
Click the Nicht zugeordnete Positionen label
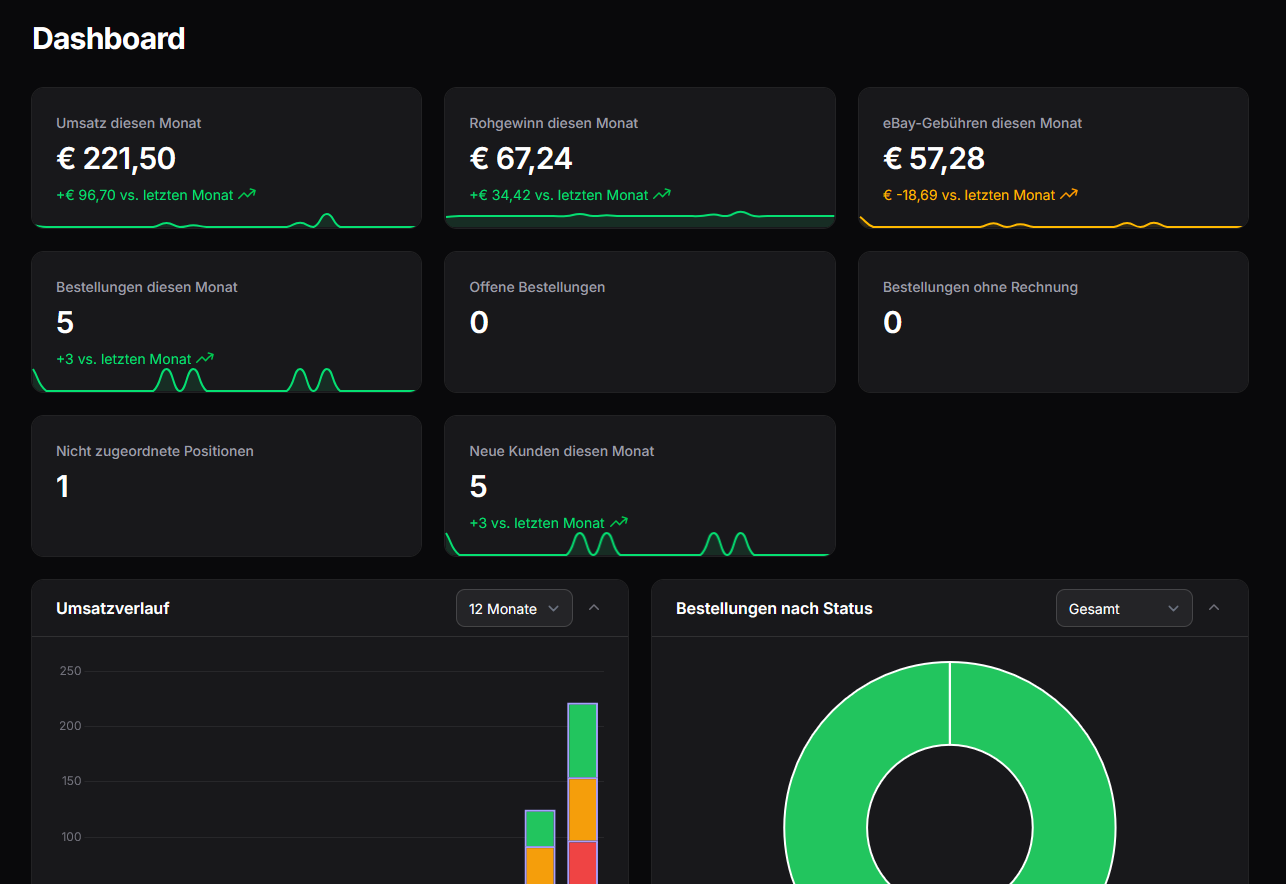(155, 451)
